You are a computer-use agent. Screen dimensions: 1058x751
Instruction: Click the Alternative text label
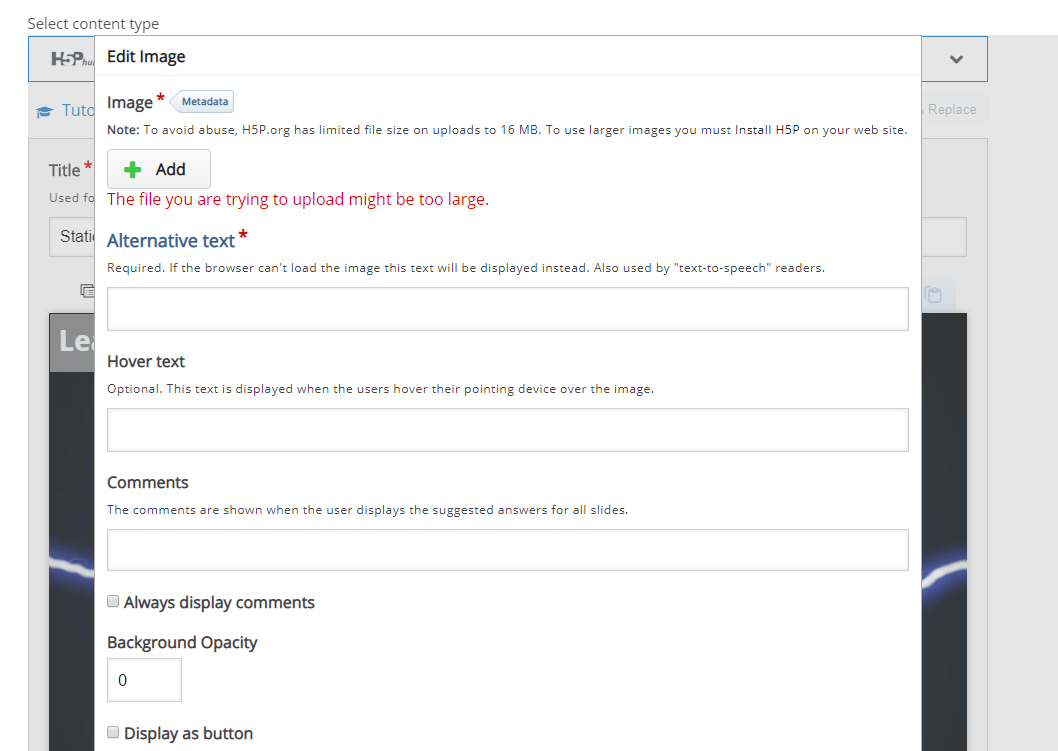[x=171, y=241]
